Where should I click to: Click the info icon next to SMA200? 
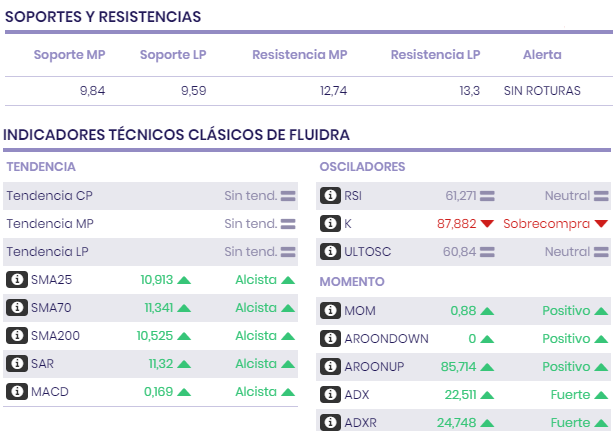tap(16, 336)
